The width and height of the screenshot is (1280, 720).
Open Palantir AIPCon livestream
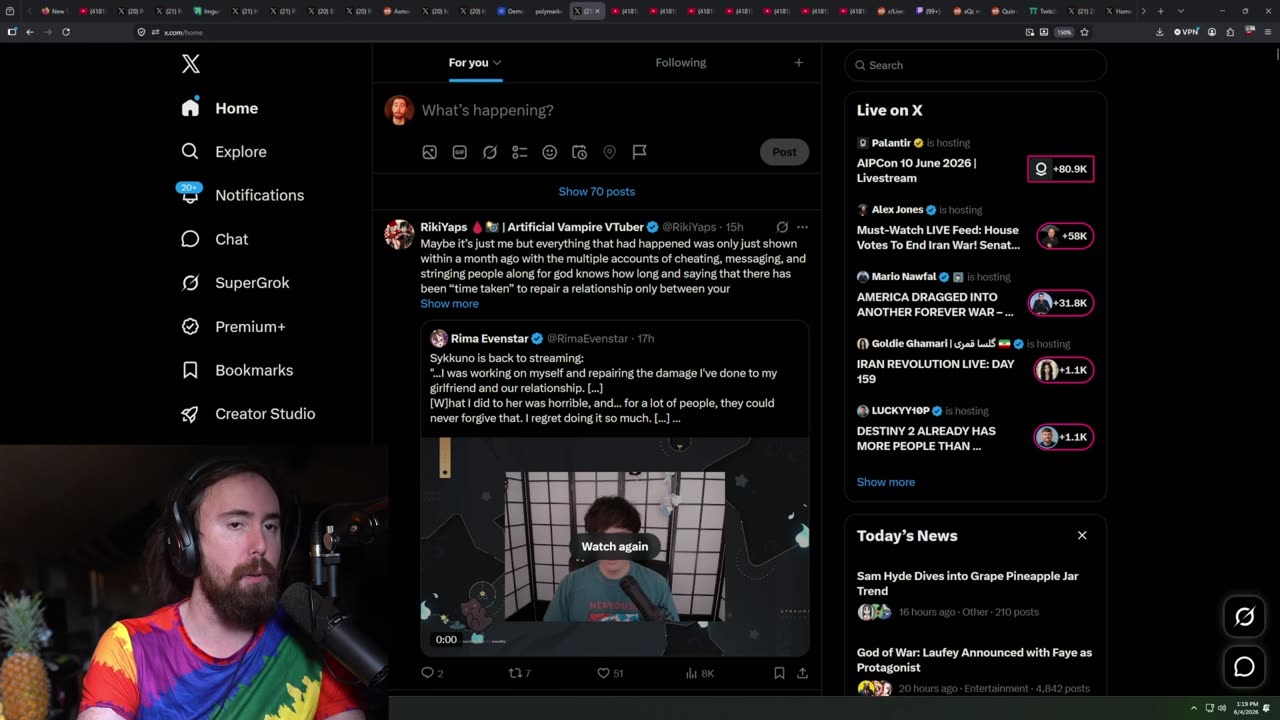pyautogui.click(x=916, y=170)
